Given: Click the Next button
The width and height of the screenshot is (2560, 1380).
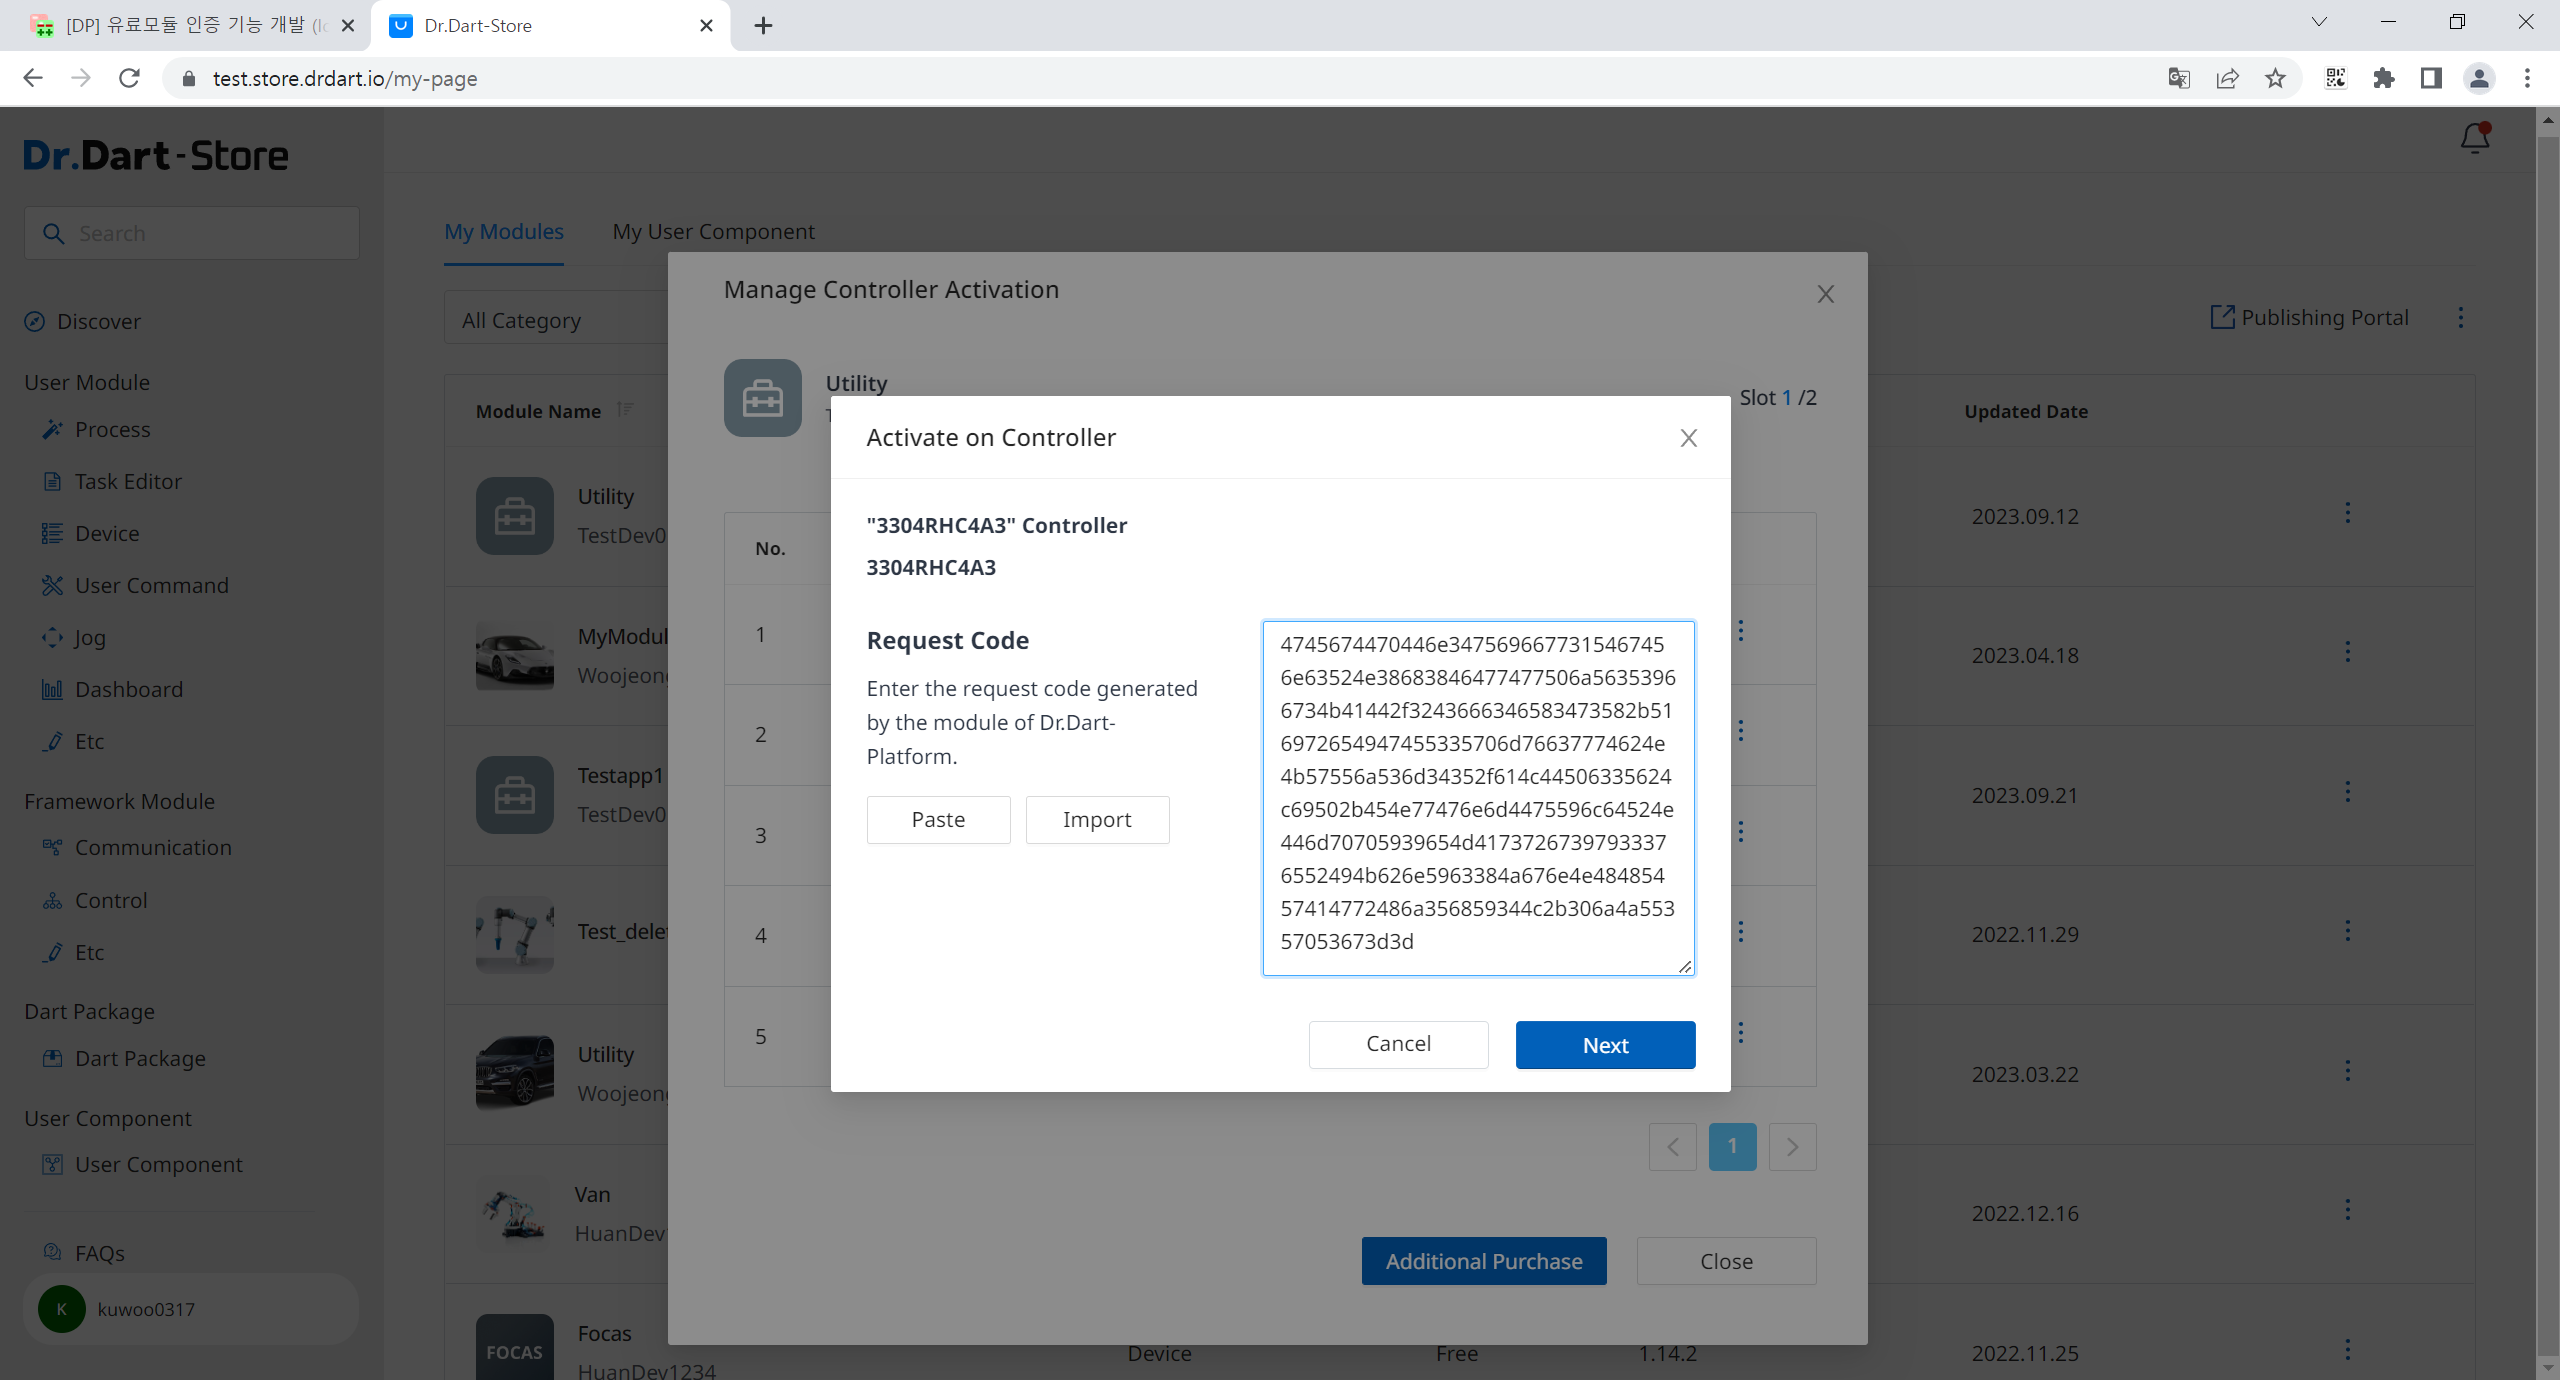Looking at the screenshot, I should tap(1604, 1045).
